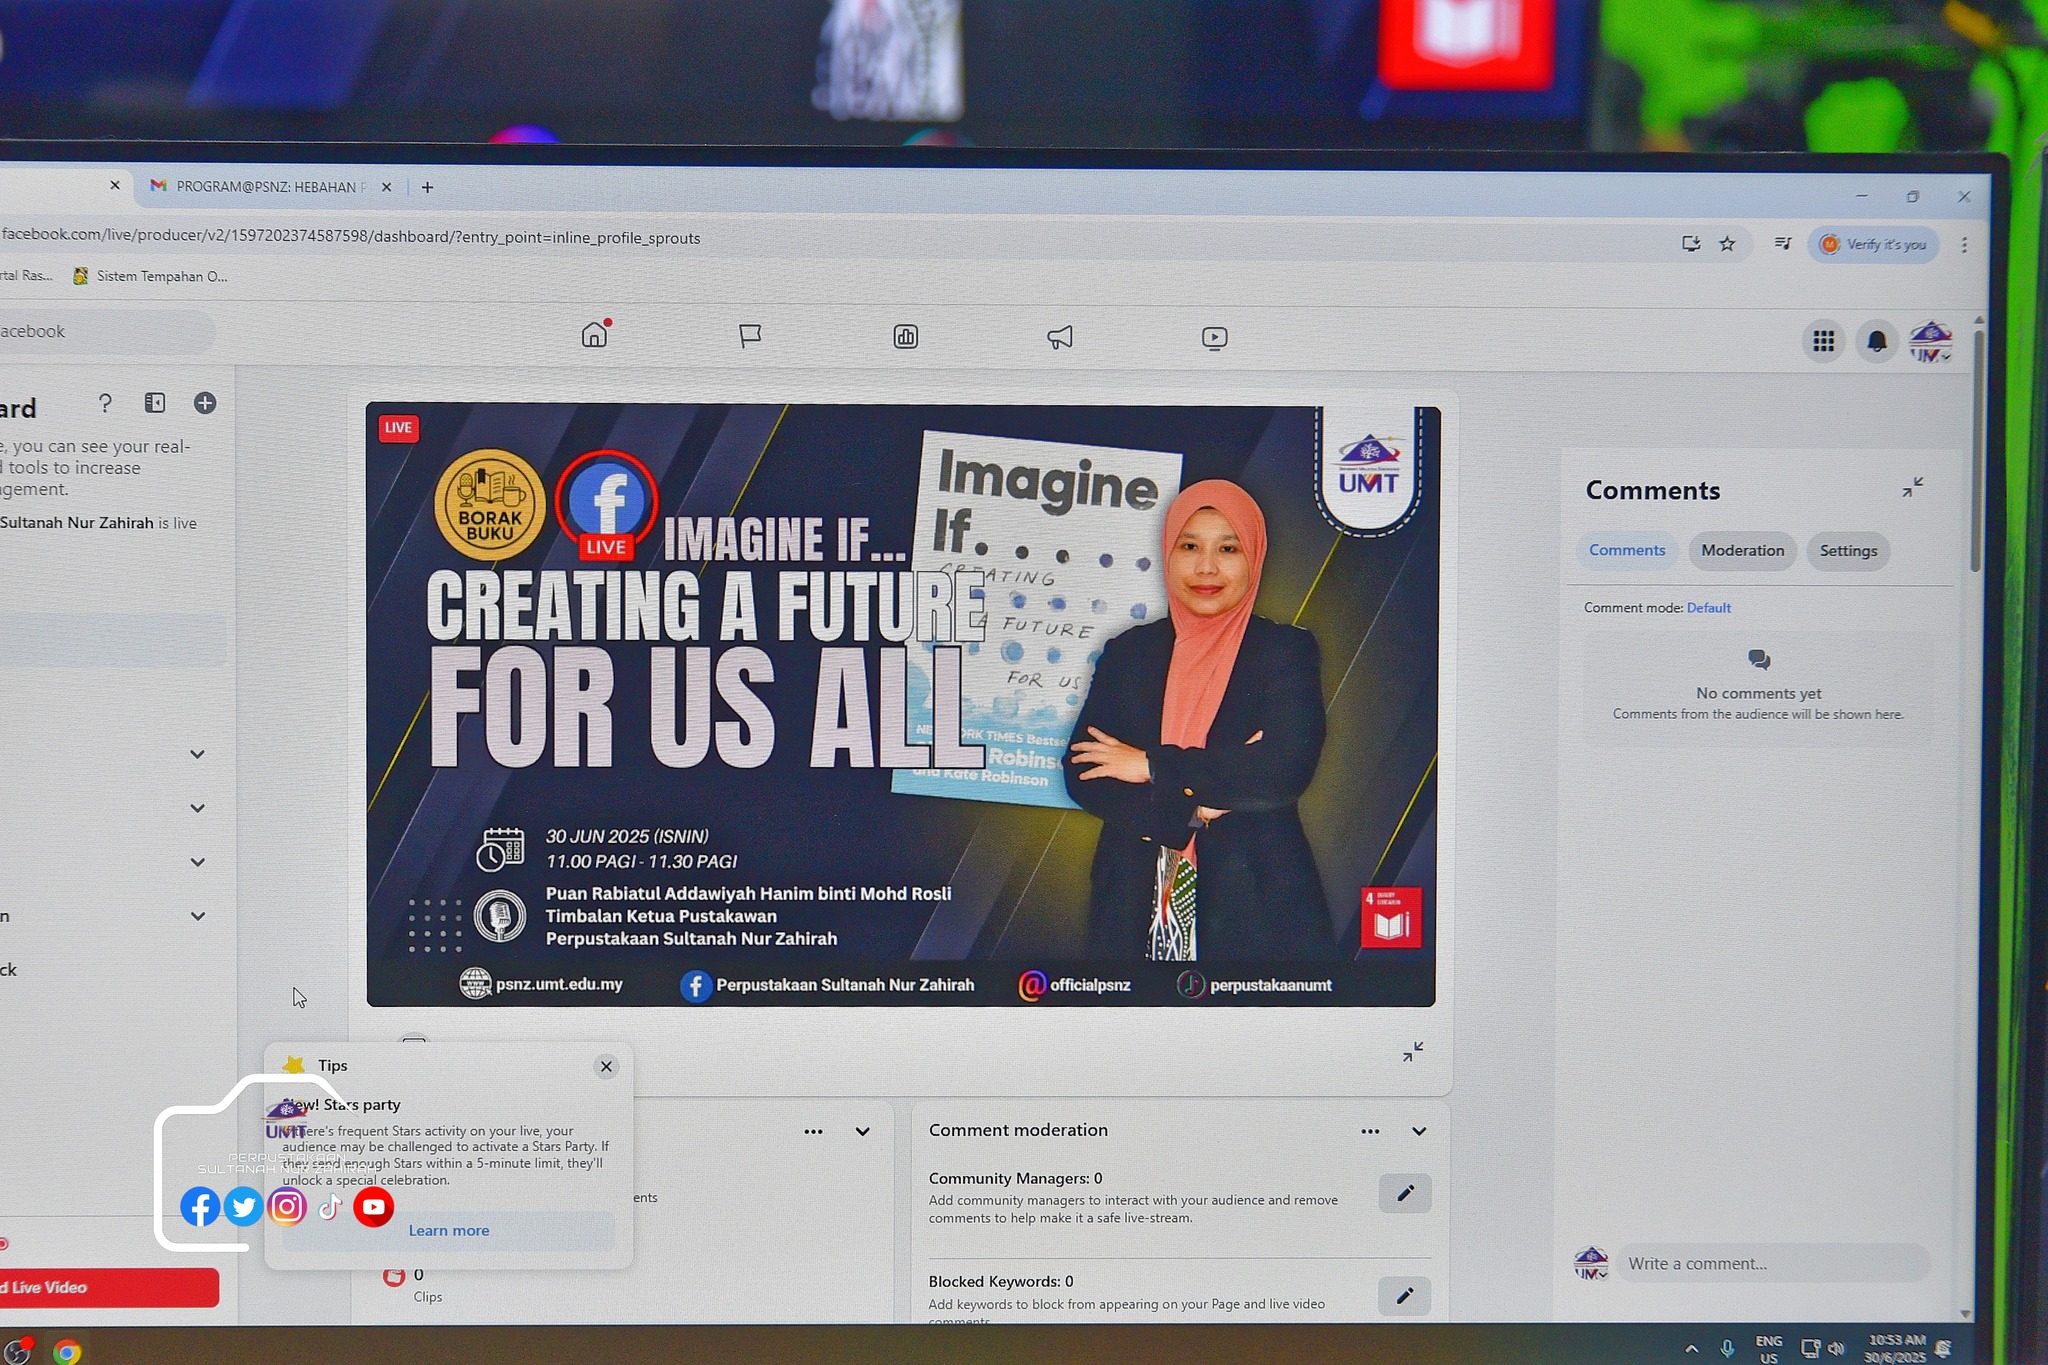Viewport: 2048px width, 1365px height.
Task: Switch to the Moderation tab
Action: pos(1742,551)
